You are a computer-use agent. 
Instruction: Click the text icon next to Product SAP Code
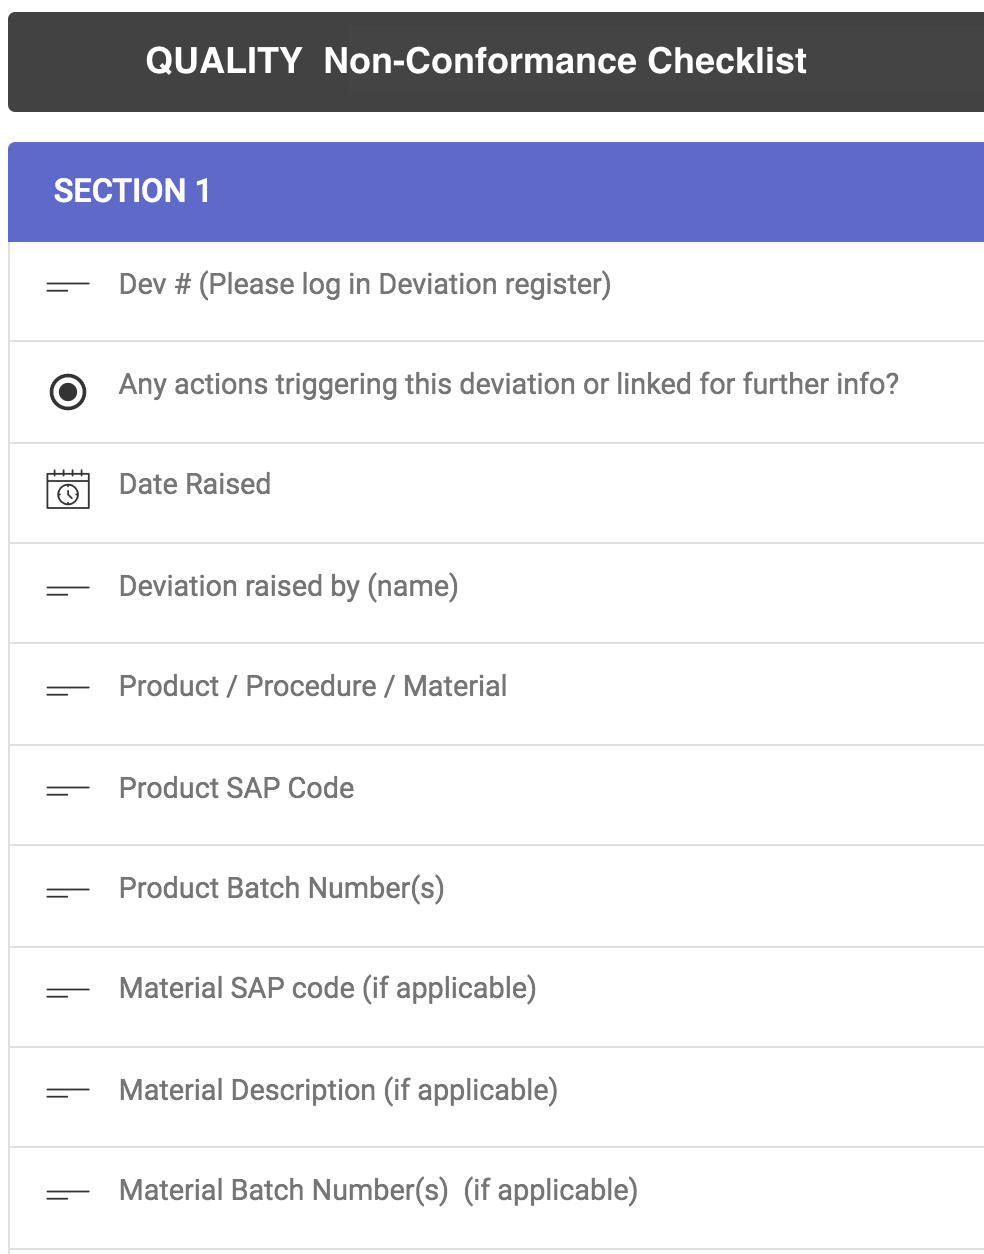coord(68,791)
